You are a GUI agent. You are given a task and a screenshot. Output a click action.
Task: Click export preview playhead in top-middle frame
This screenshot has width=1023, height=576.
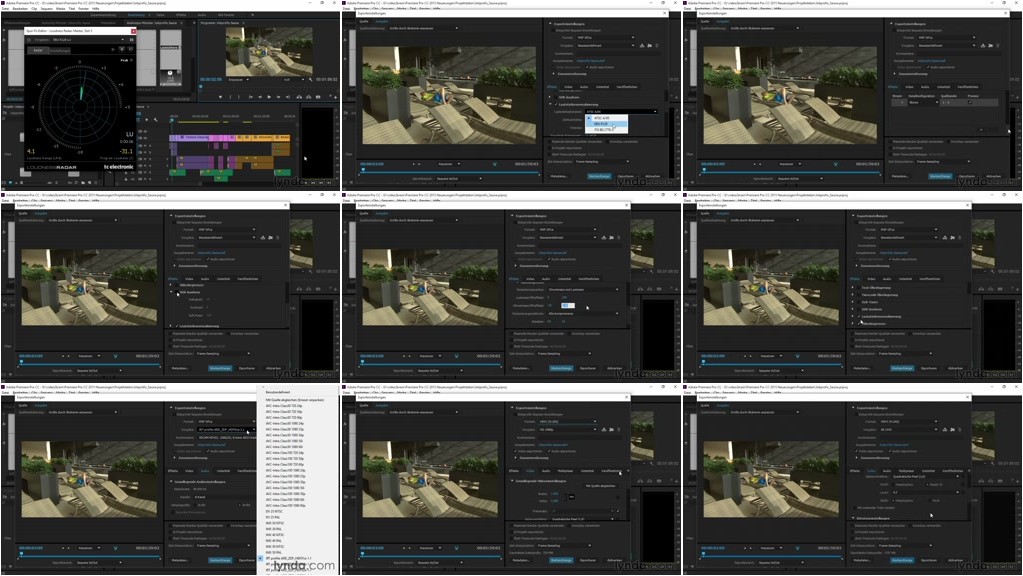(363, 170)
